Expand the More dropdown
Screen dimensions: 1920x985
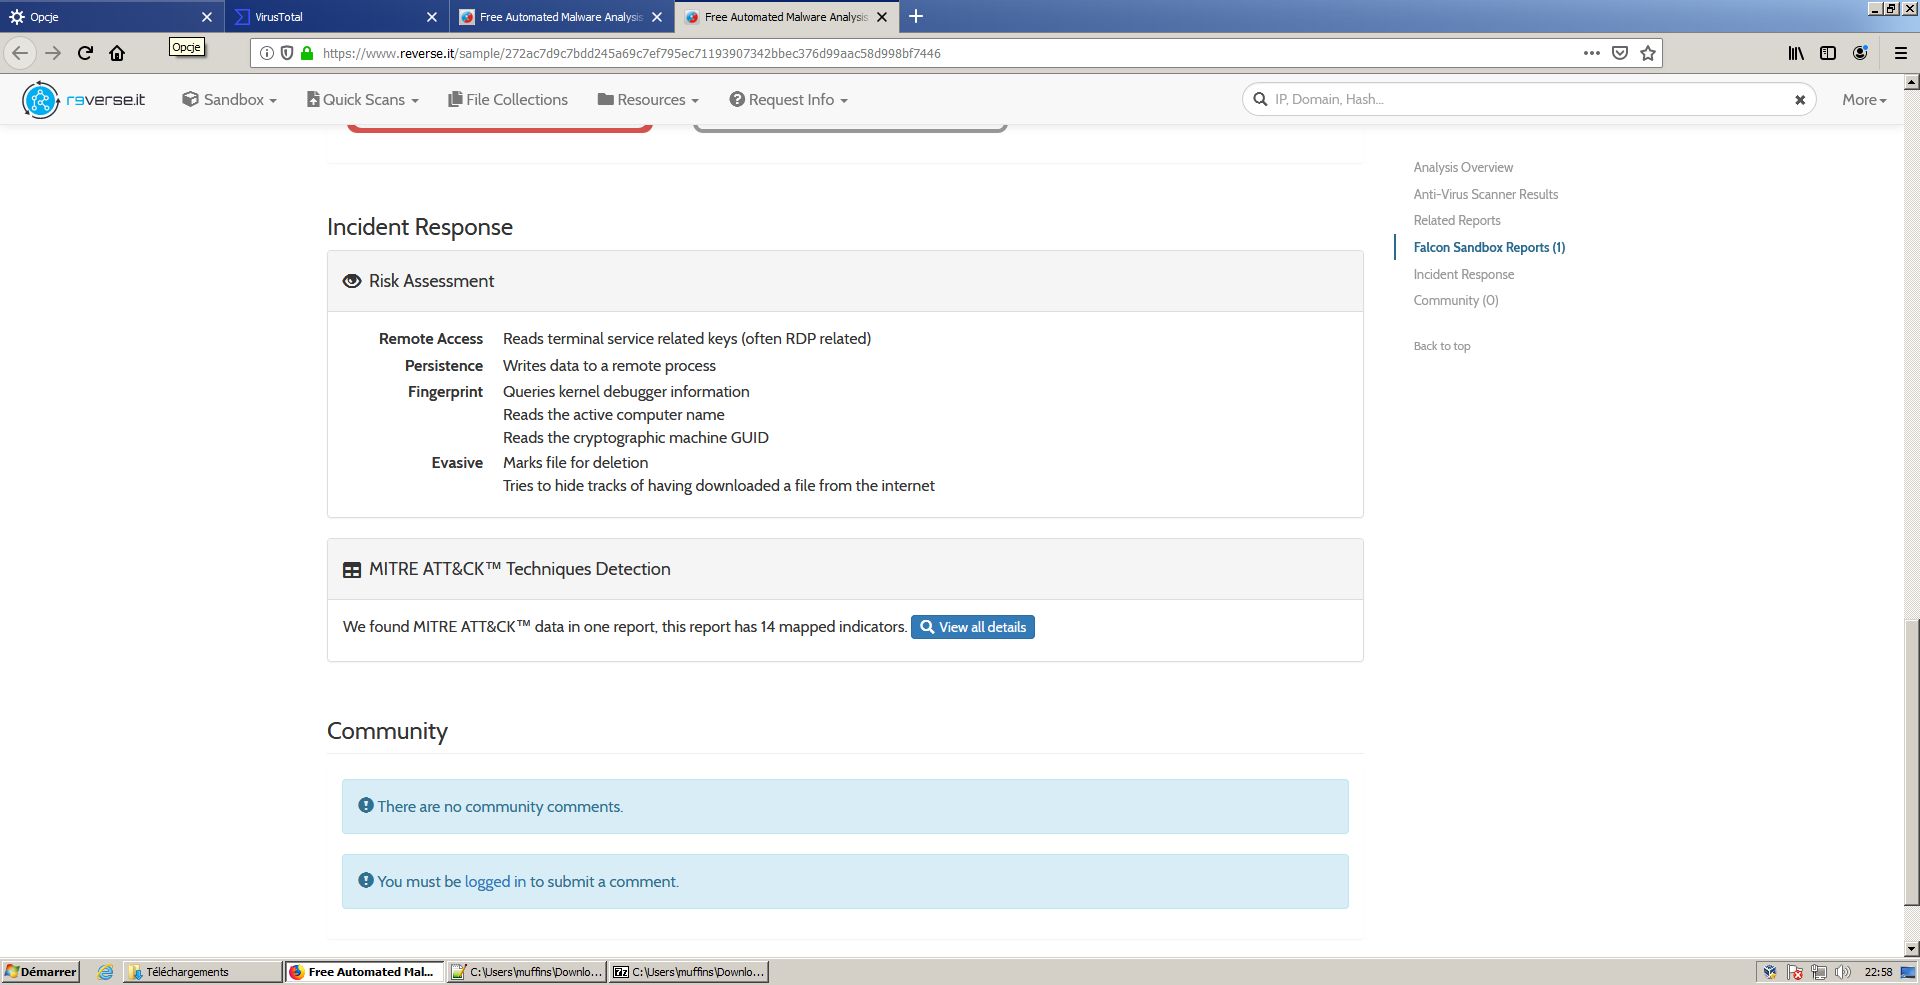pos(1864,100)
